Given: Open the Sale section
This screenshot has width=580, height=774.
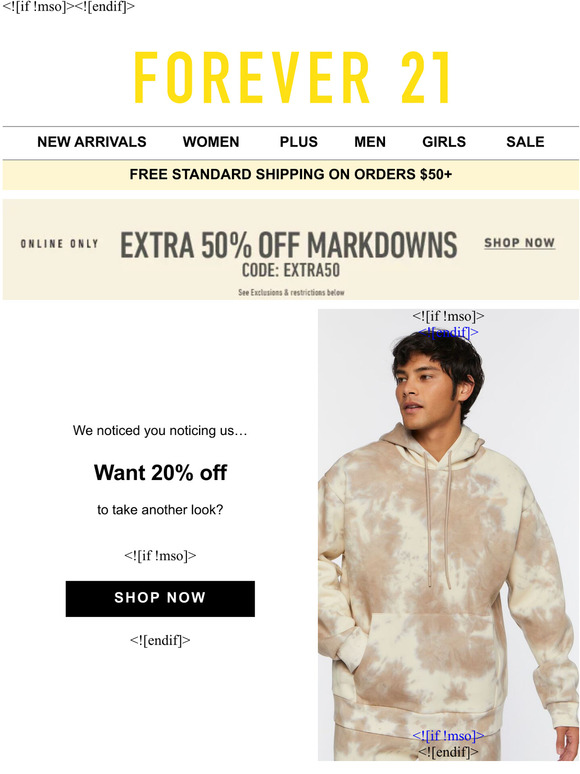Looking at the screenshot, I should click(525, 142).
